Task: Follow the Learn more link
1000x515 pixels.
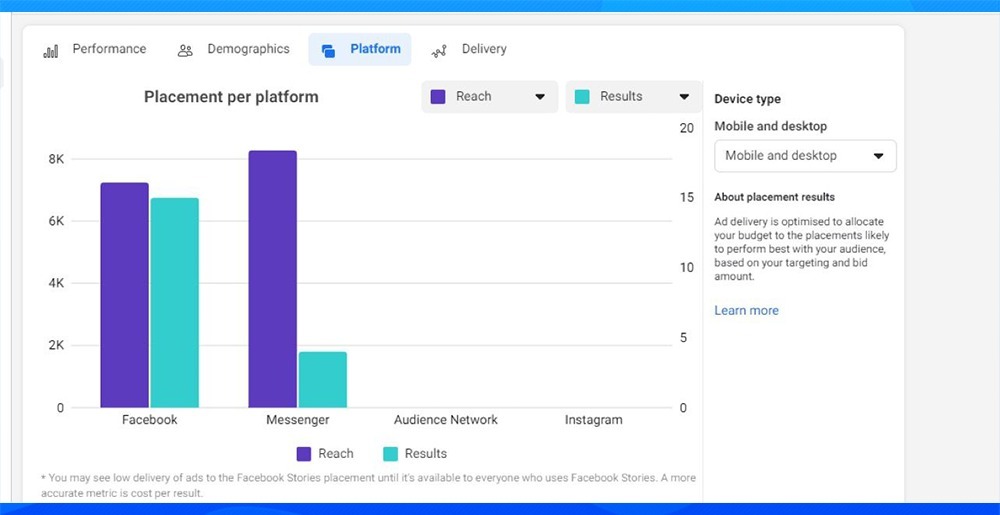Action: coord(746,311)
